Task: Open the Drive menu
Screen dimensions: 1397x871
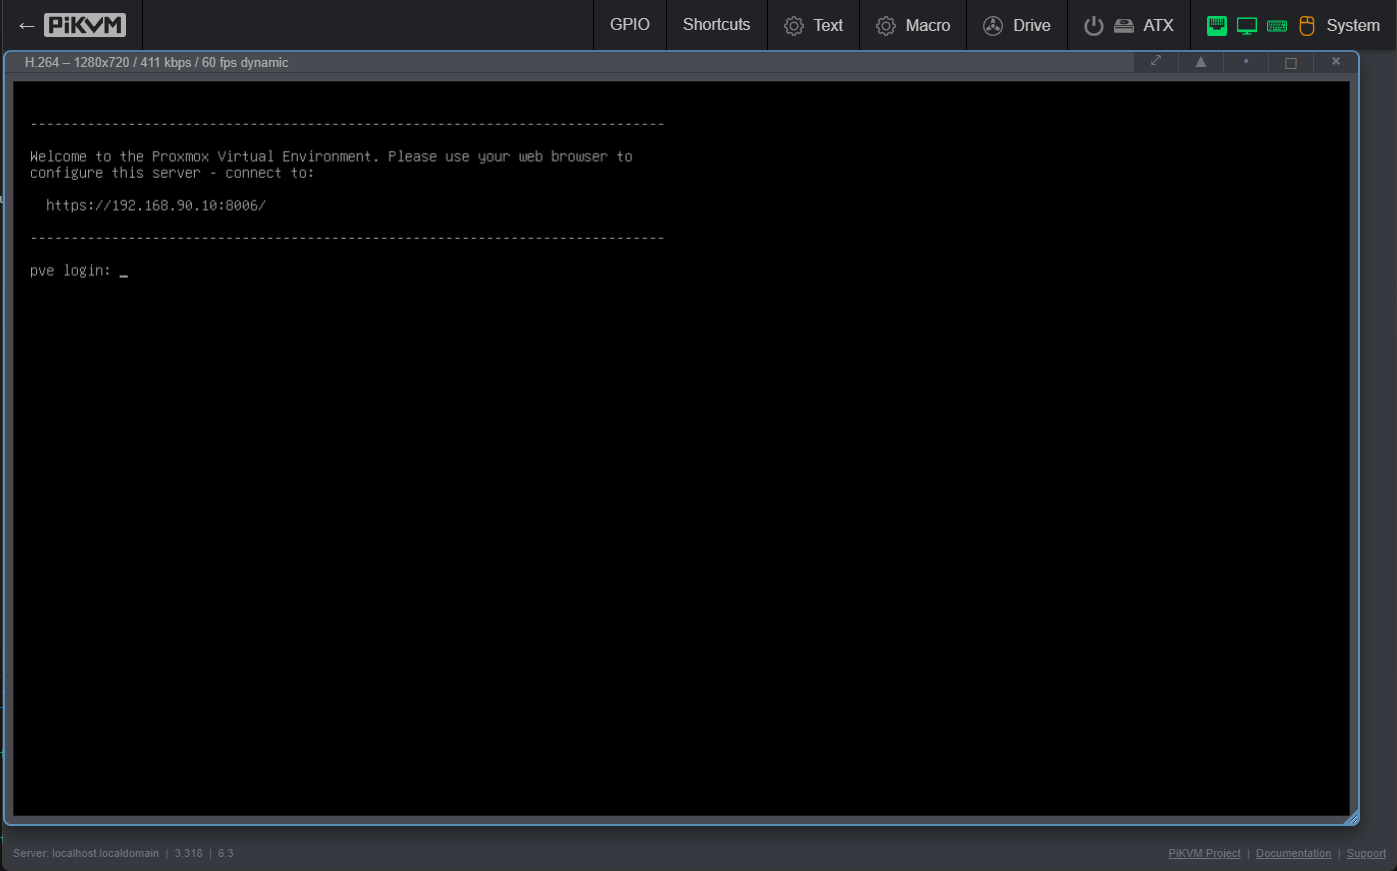Action: pos(1031,25)
